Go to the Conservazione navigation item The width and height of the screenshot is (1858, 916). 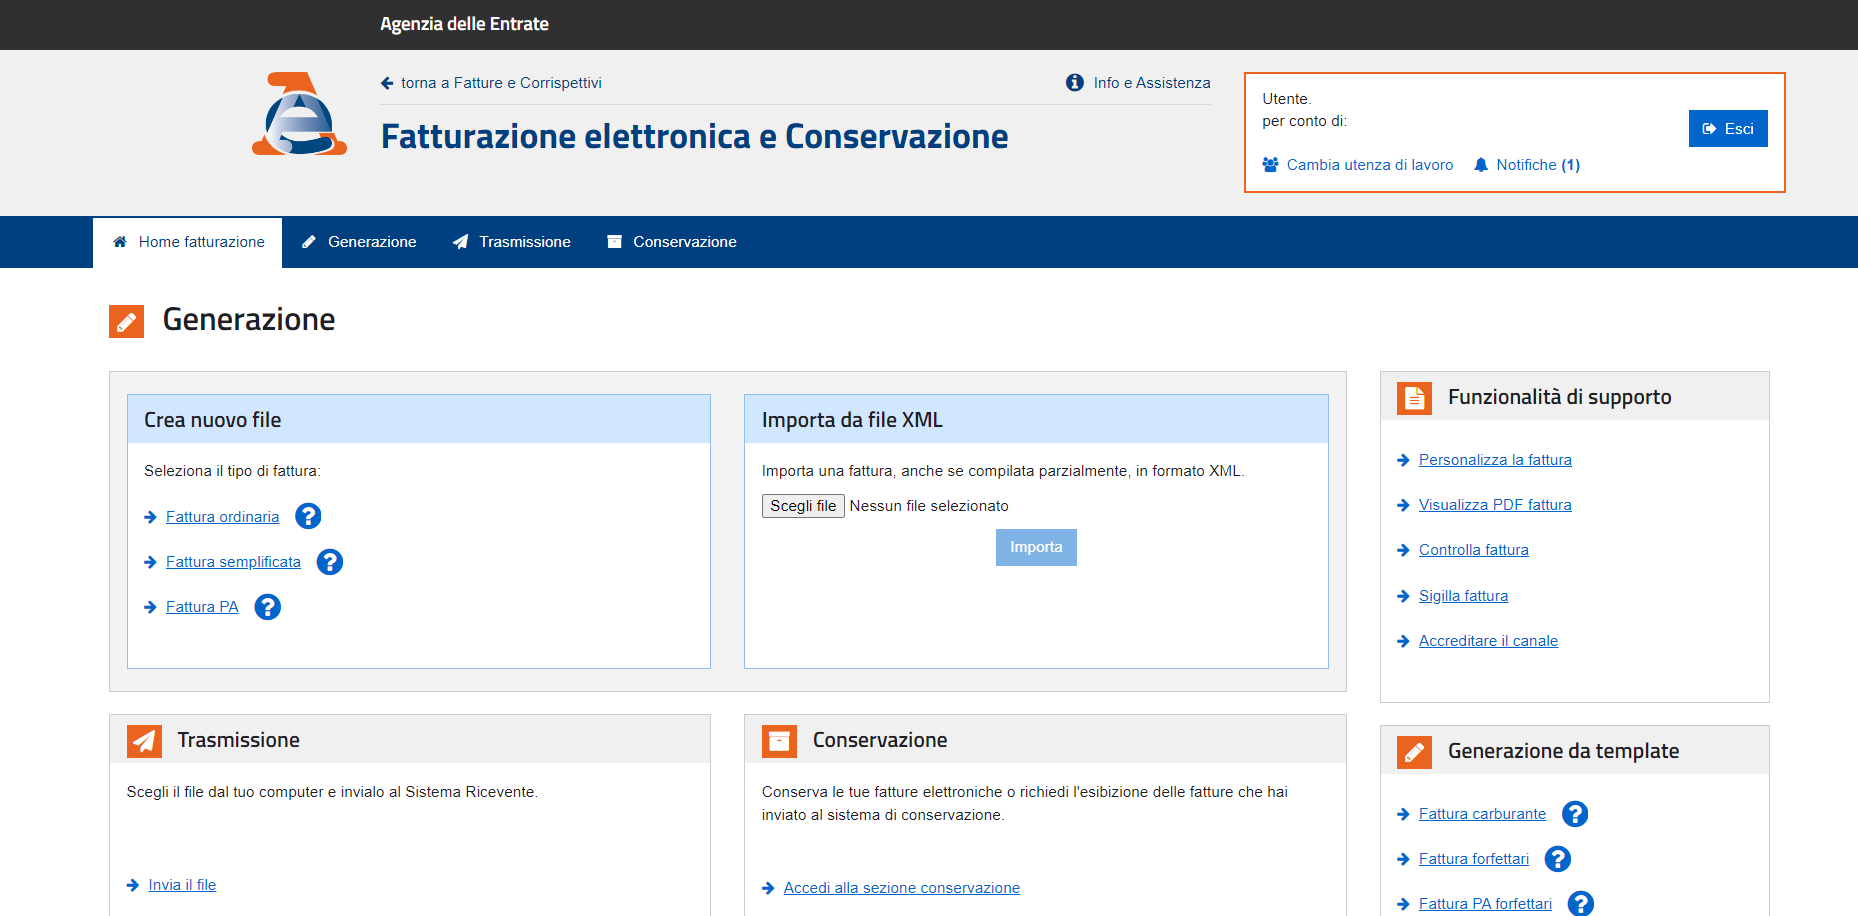(672, 242)
